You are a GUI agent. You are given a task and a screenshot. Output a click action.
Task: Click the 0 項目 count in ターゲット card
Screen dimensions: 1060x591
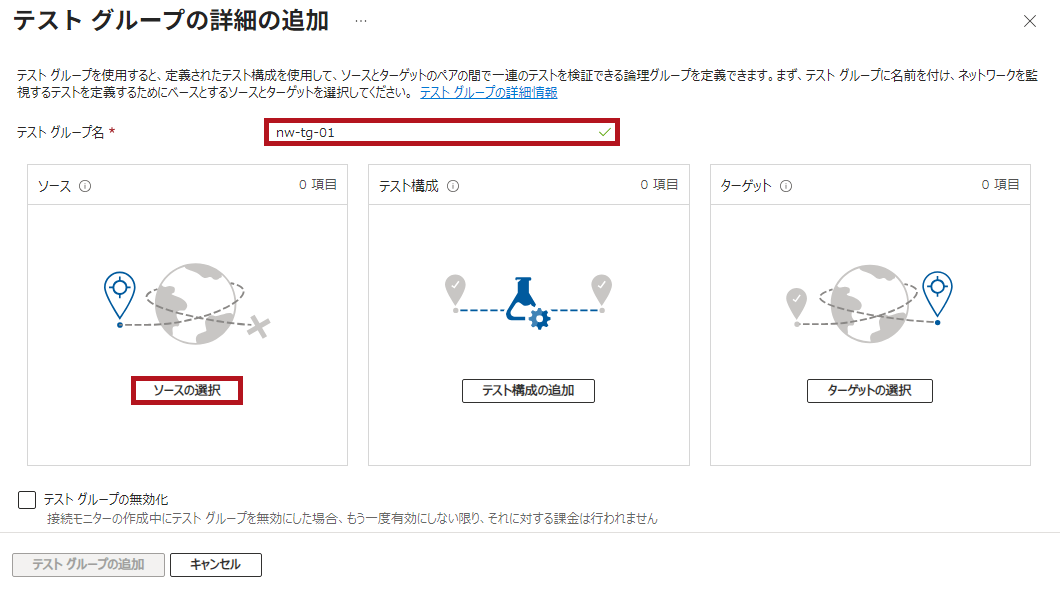pyautogui.click(x=1001, y=185)
